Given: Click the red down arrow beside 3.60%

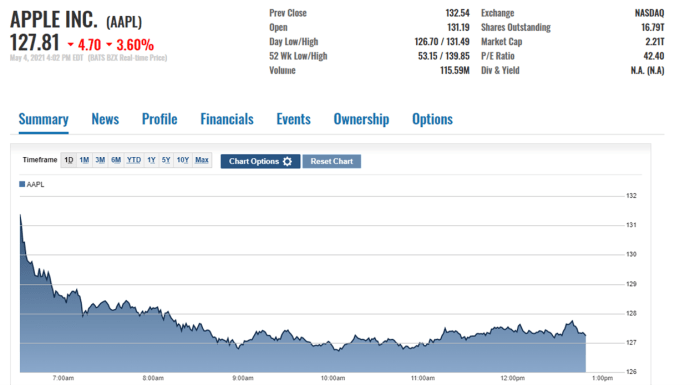Looking at the screenshot, I should 109,45.
